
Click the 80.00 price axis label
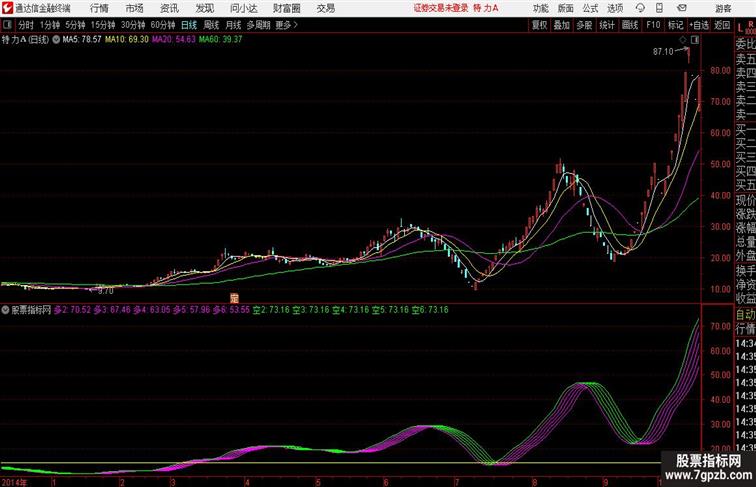coord(720,70)
